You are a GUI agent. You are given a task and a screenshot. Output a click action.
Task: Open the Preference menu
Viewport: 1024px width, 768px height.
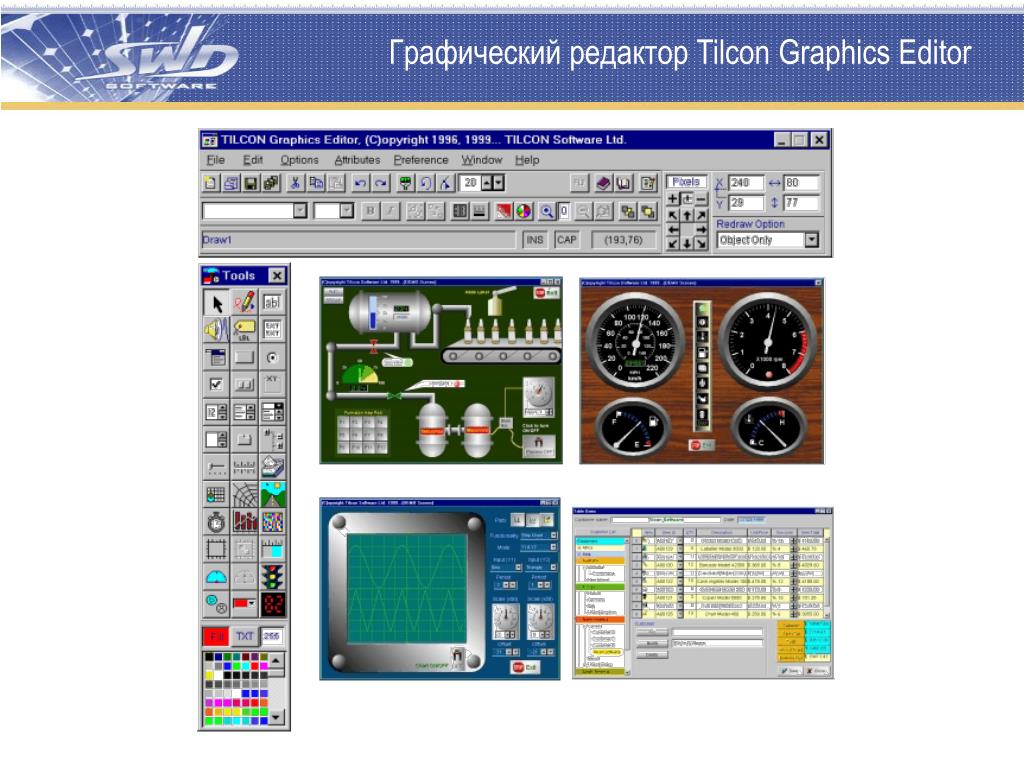click(421, 160)
